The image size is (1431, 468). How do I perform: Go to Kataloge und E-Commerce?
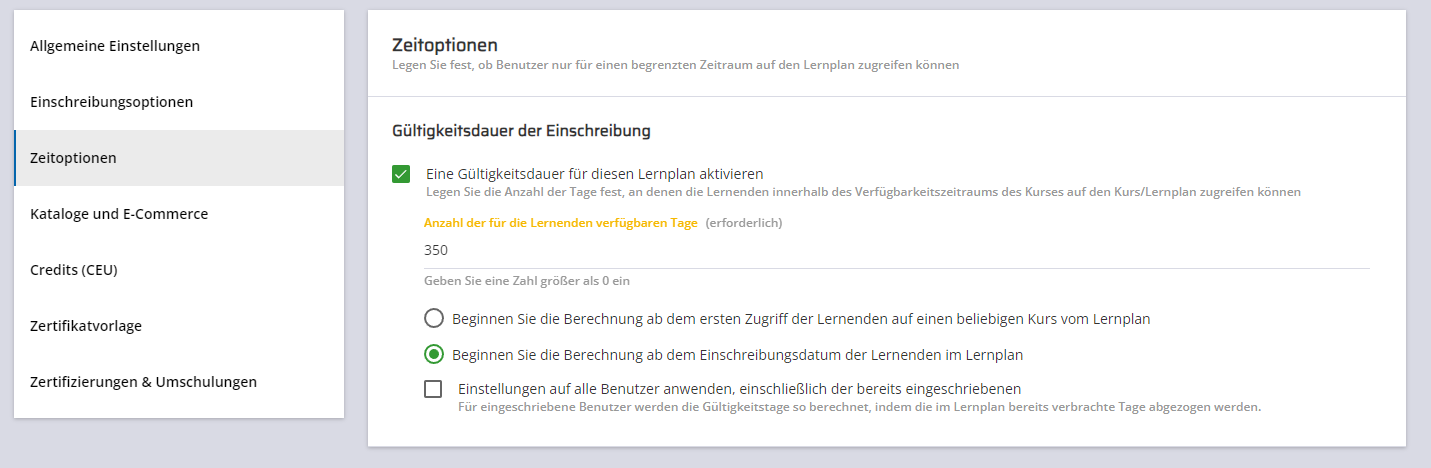[x=179, y=214]
